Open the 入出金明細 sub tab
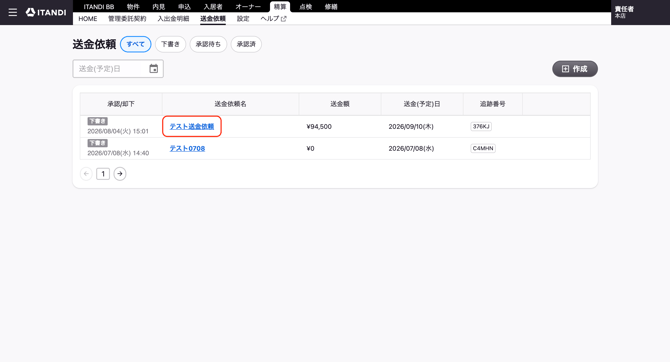The image size is (670, 362). point(173,19)
